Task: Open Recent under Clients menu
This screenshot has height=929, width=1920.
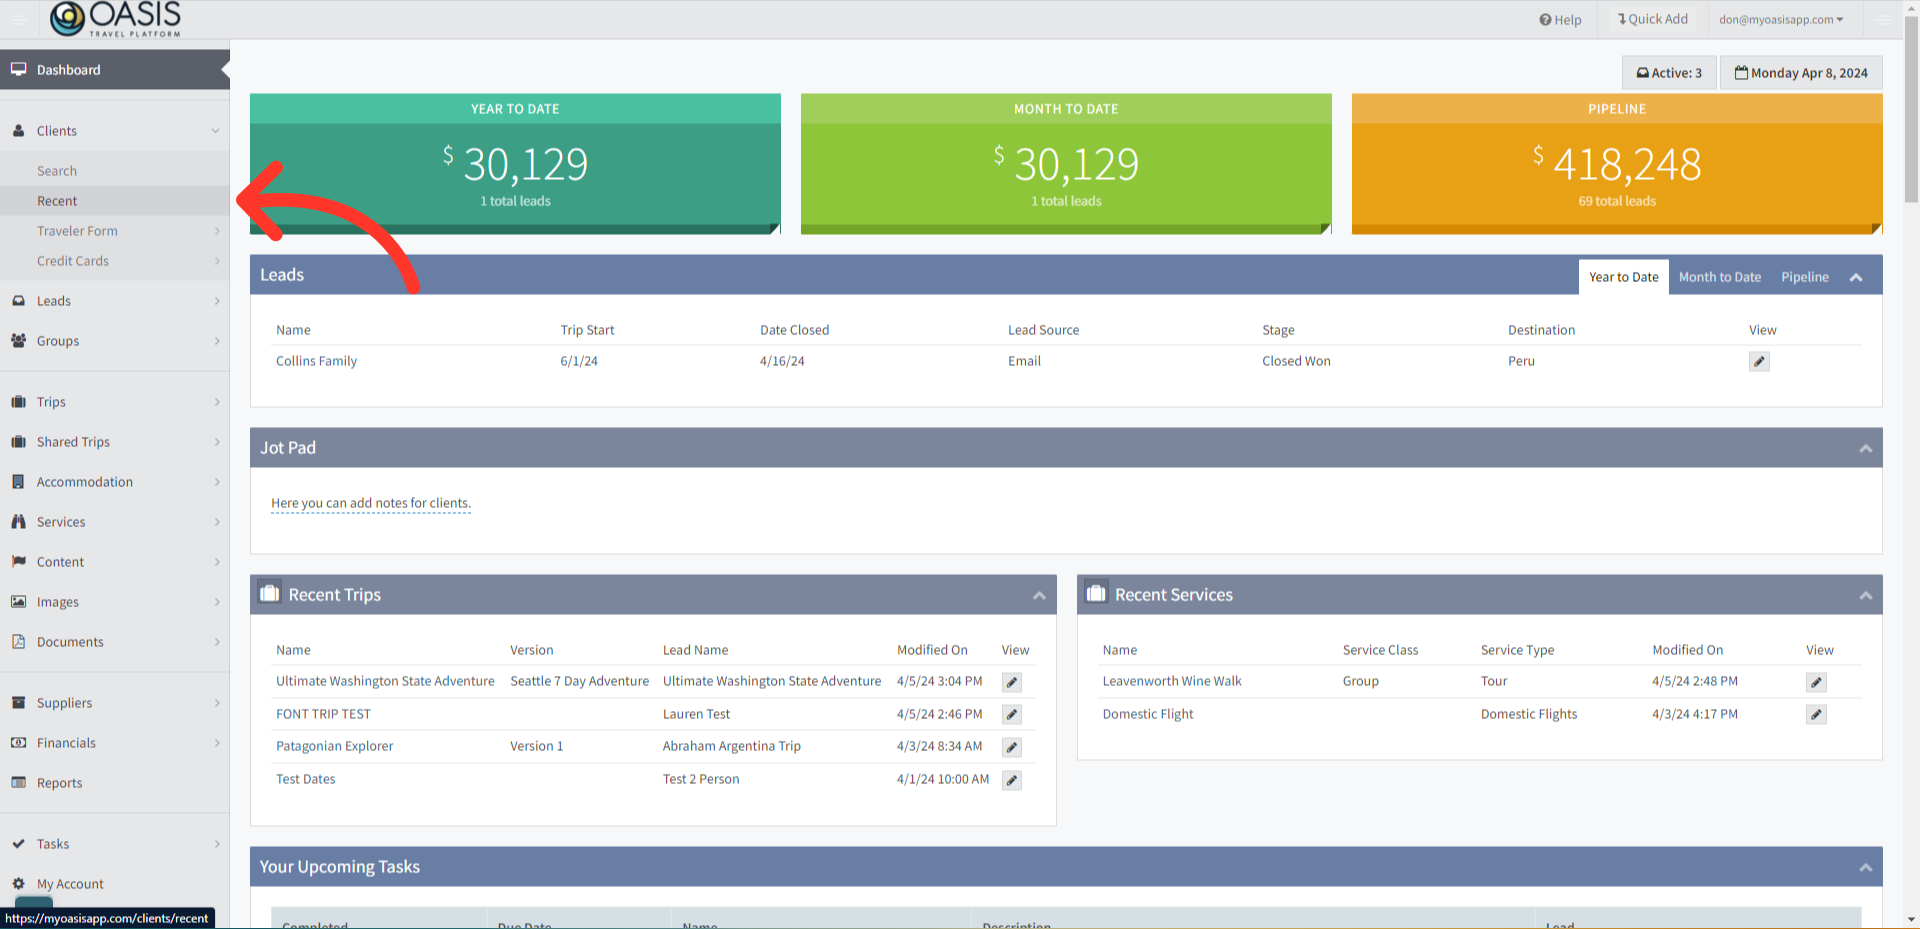Action: point(57,201)
